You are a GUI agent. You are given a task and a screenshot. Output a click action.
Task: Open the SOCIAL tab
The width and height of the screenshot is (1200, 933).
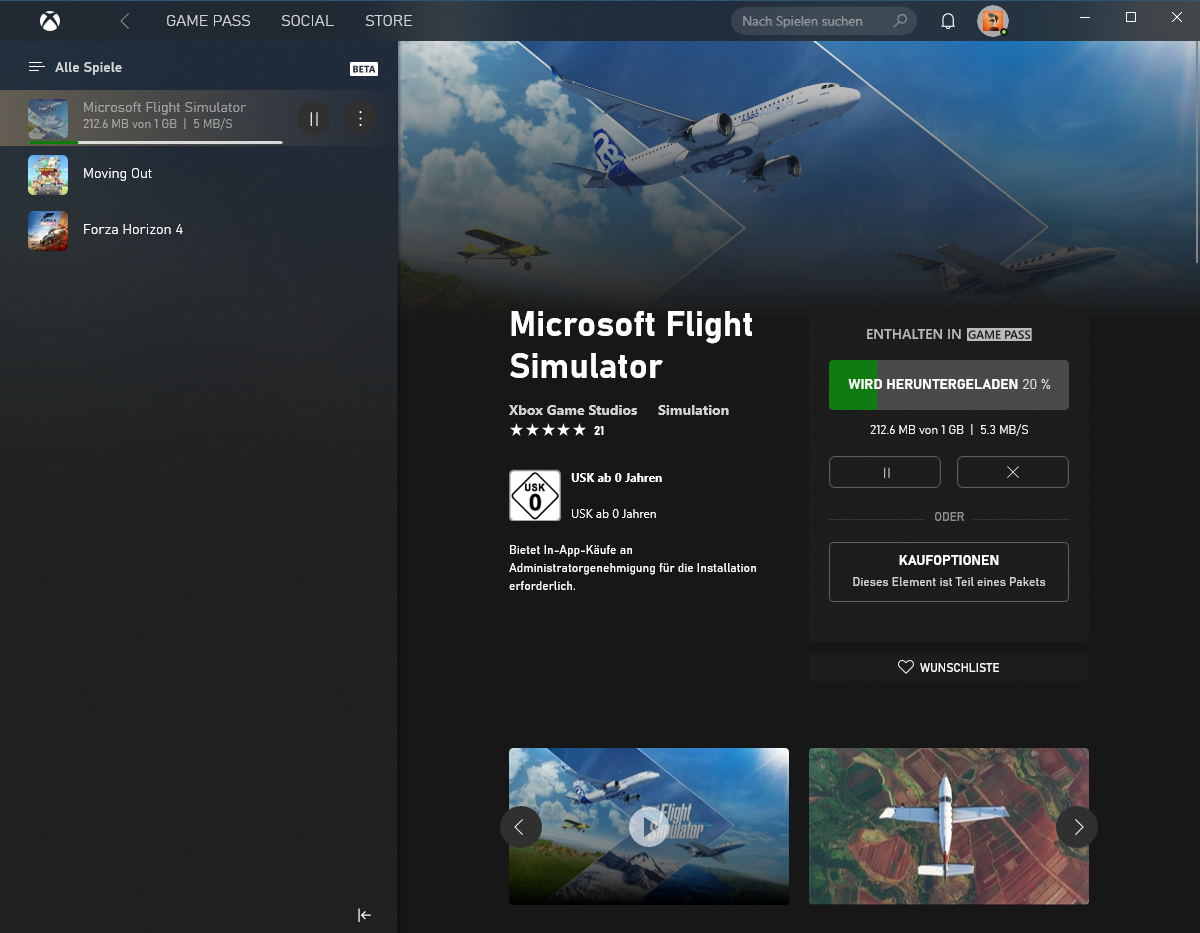(307, 21)
